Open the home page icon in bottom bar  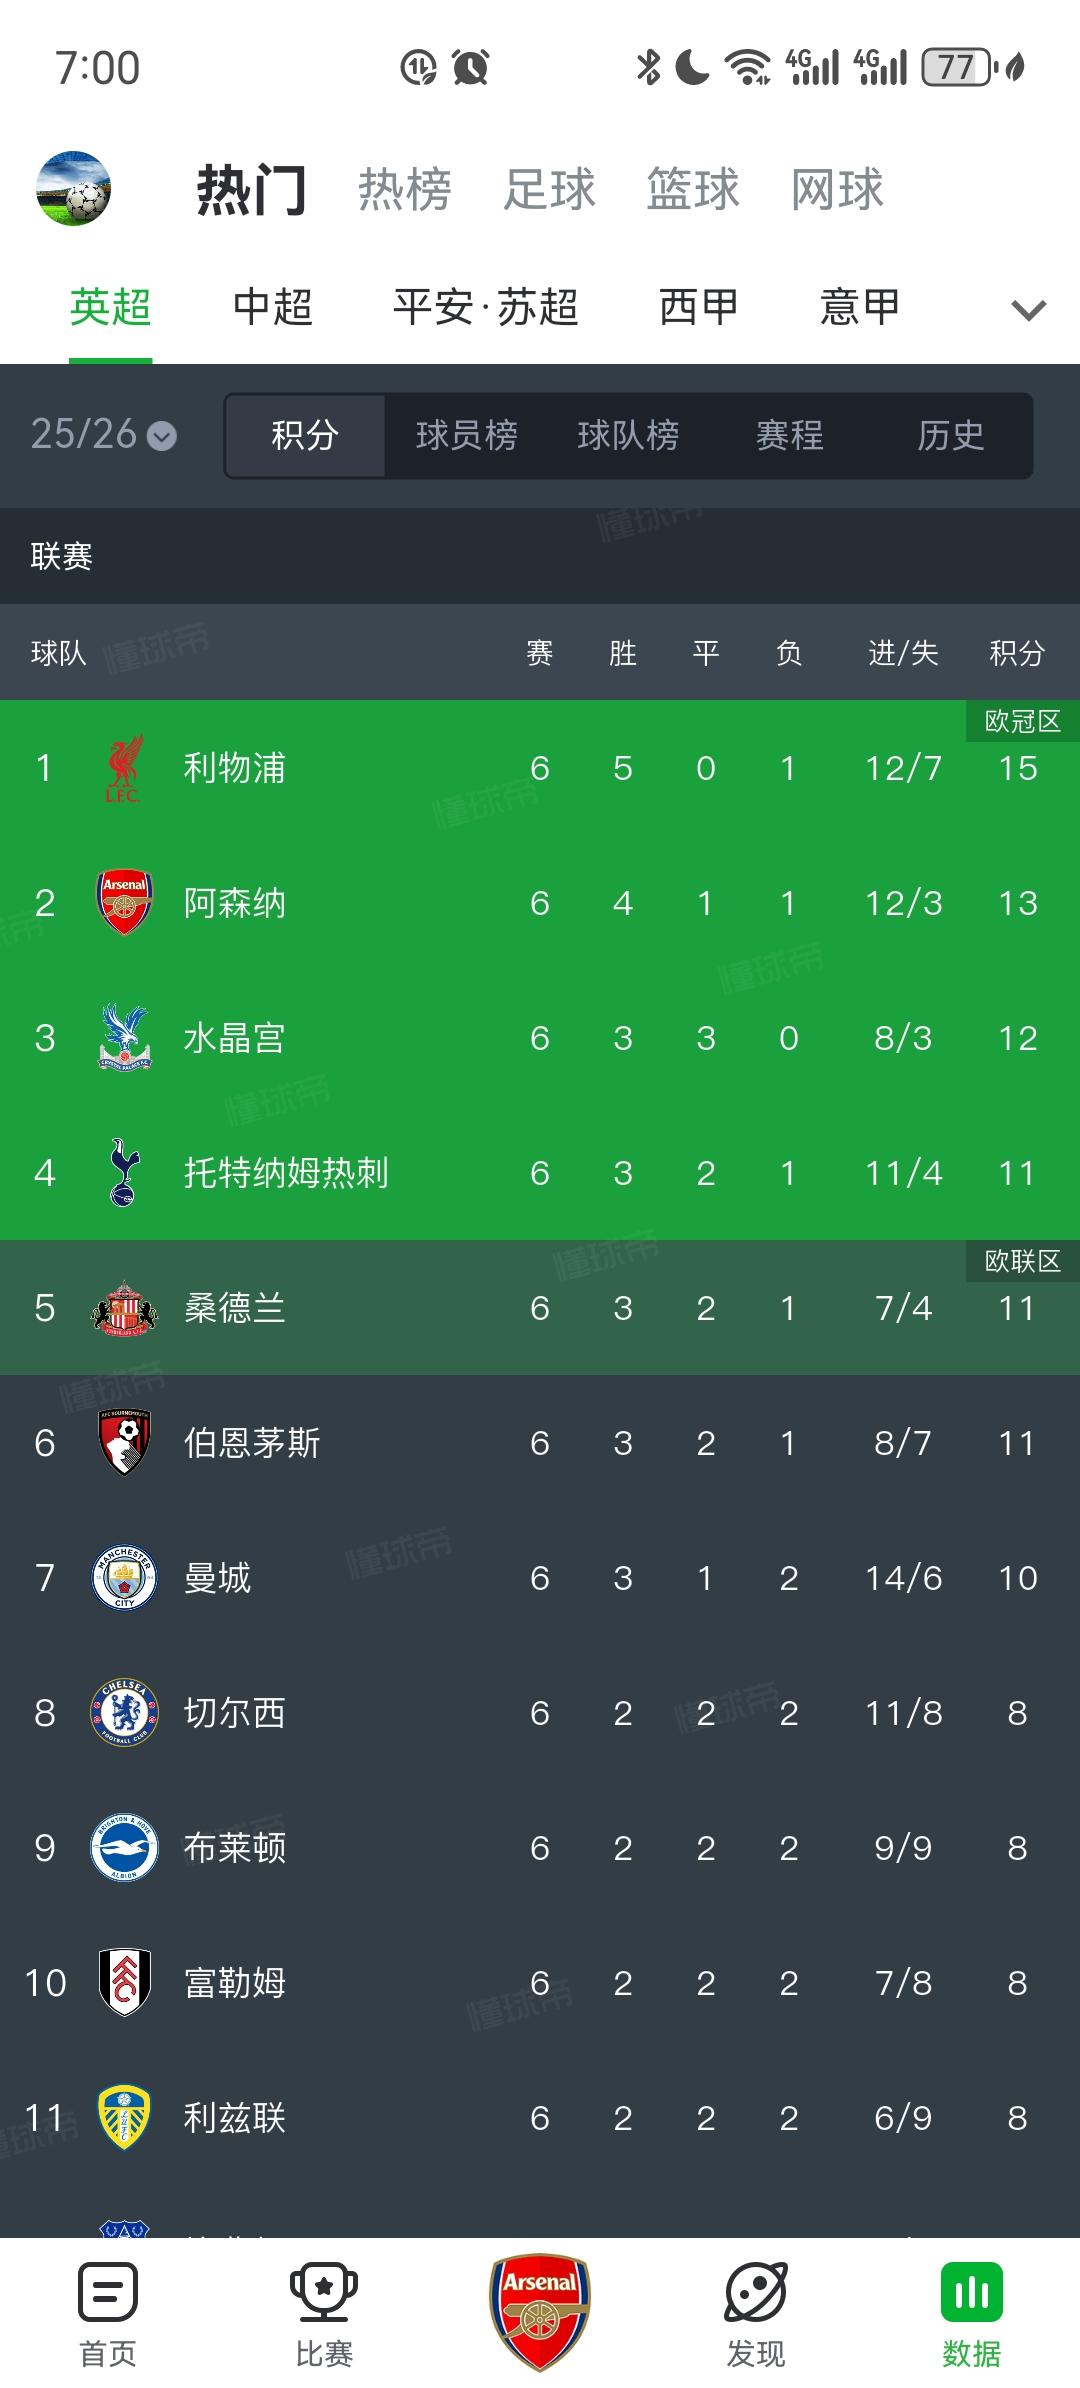pos(108,2291)
